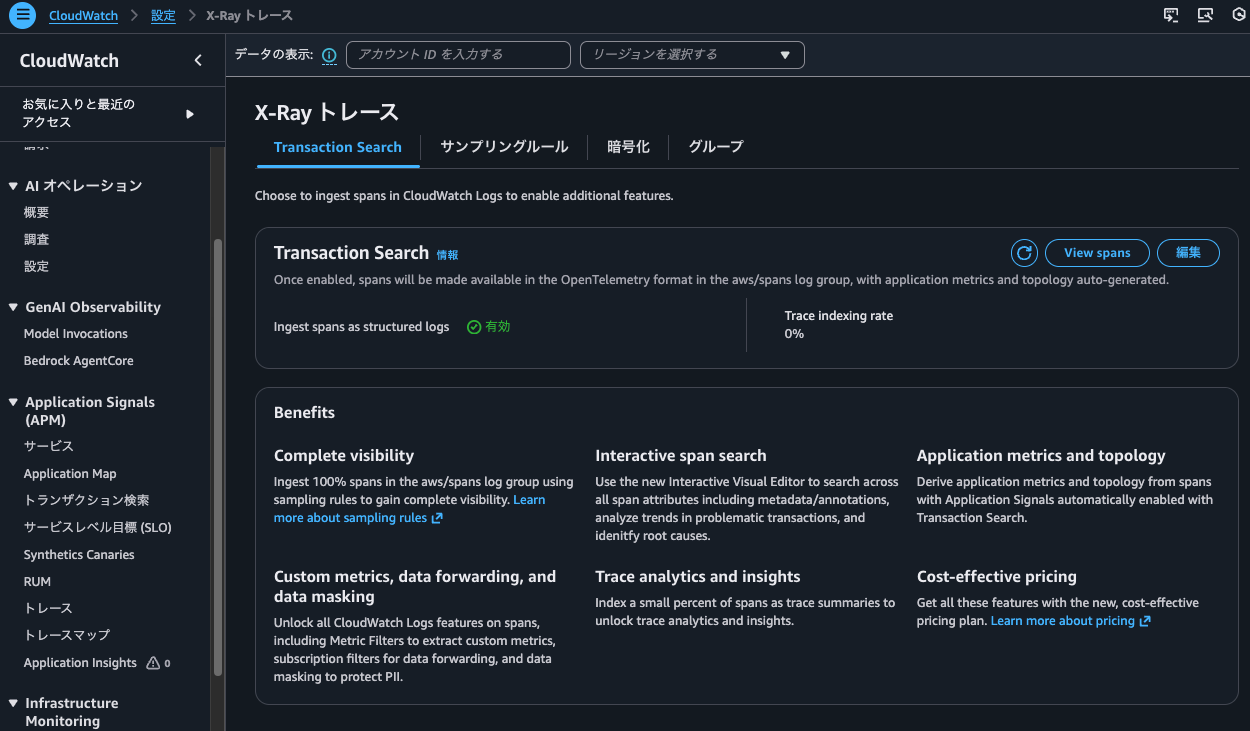
Task: Click the 情報 info icon next to データの表示
Action: (329, 55)
